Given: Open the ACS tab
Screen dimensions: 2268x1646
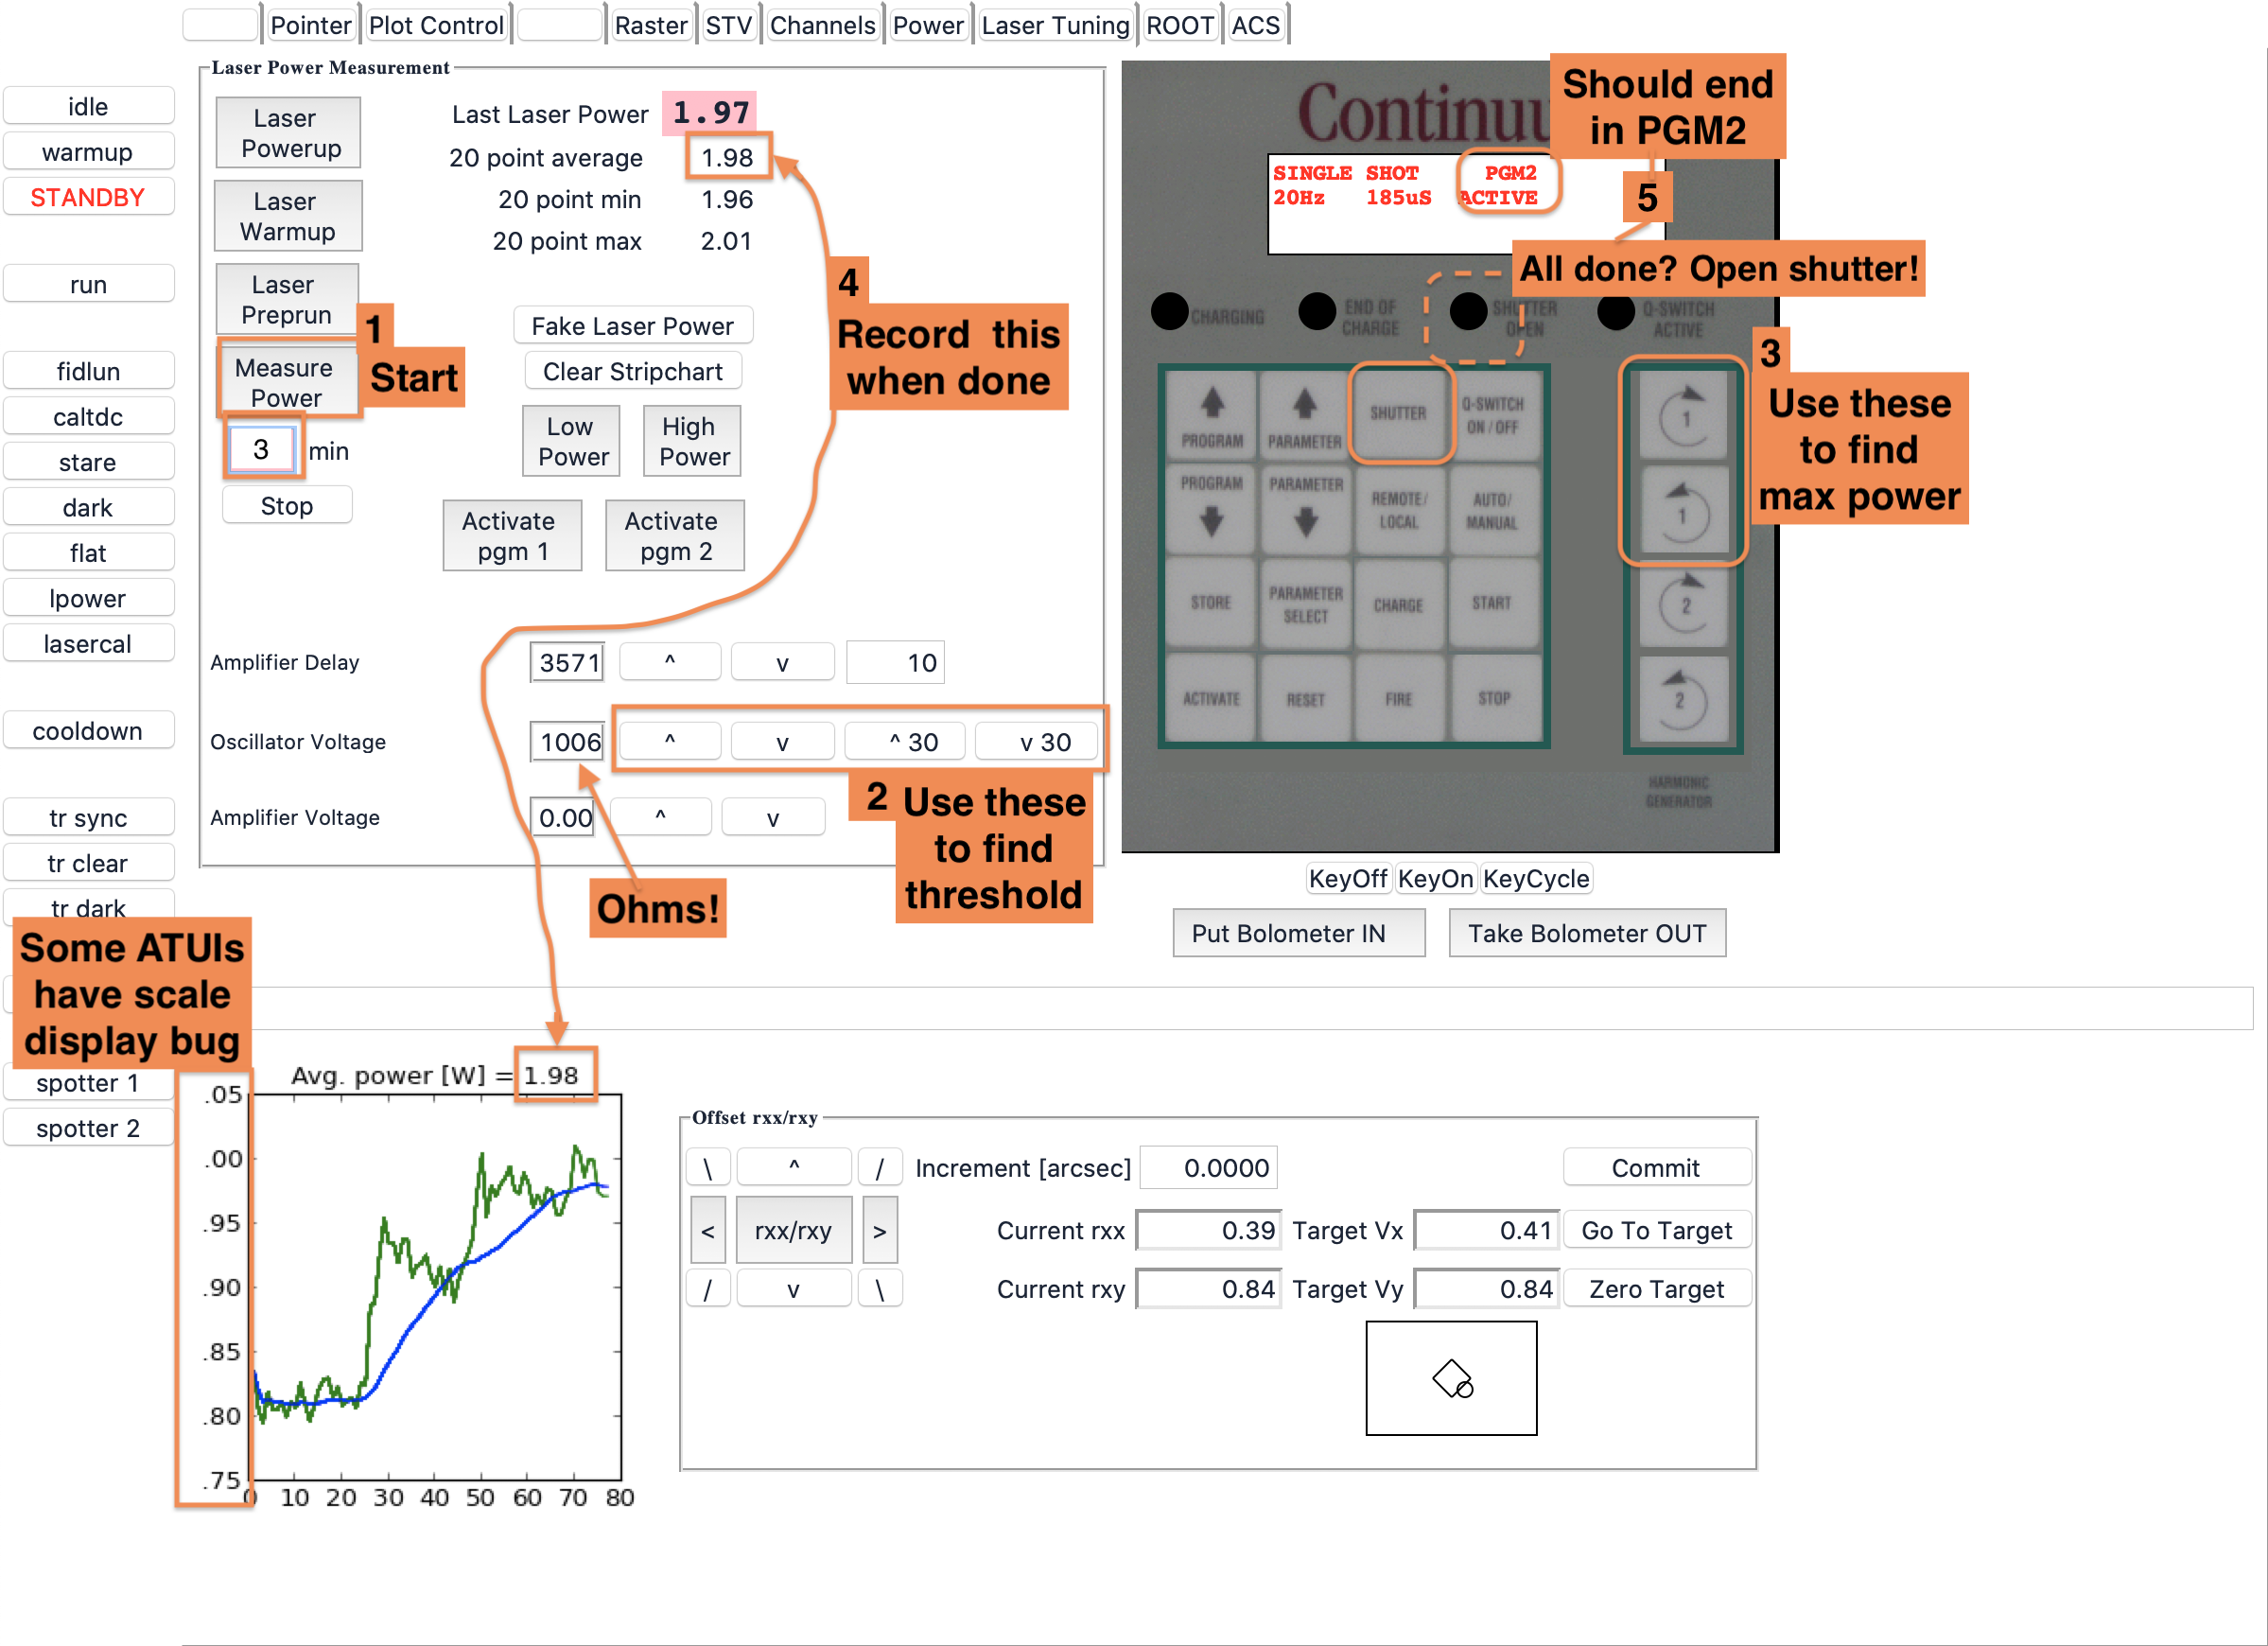Looking at the screenshot, I should (1255, 25).
